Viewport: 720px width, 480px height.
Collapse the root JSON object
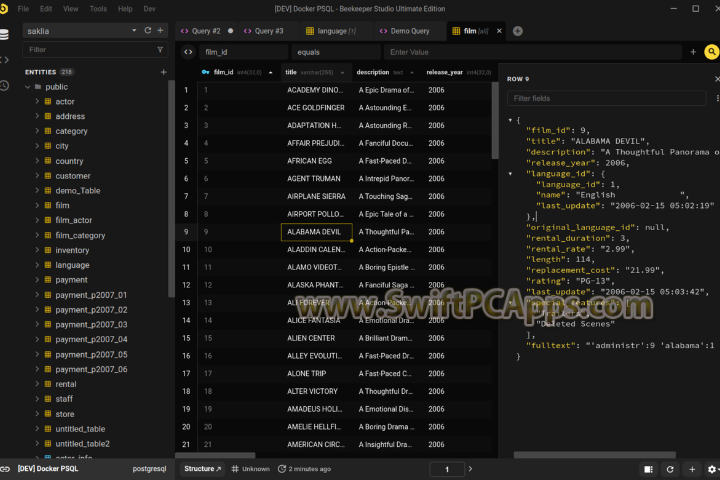click(x=510, y=120)
